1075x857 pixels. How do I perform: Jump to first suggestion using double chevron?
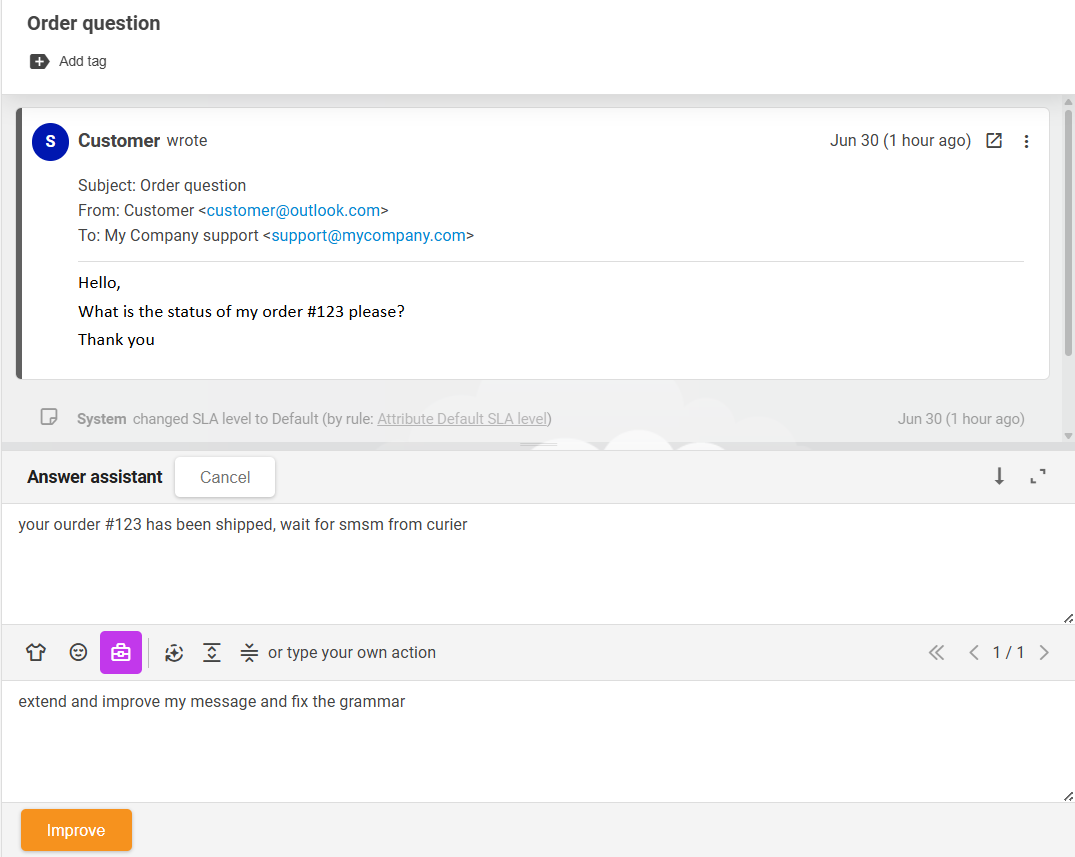tap(936, 652)
